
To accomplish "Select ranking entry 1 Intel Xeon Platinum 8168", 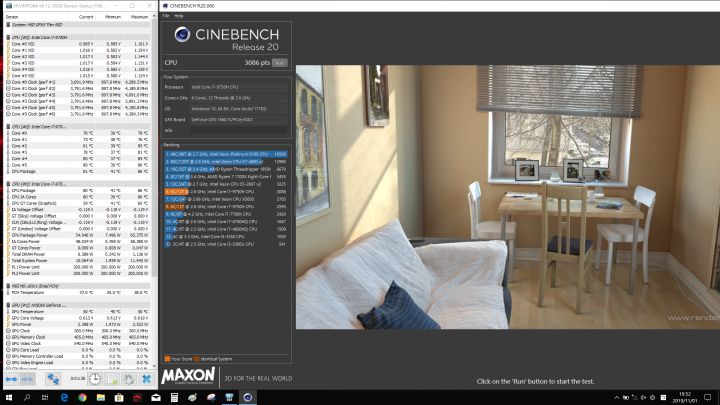I will coord(226,154).
